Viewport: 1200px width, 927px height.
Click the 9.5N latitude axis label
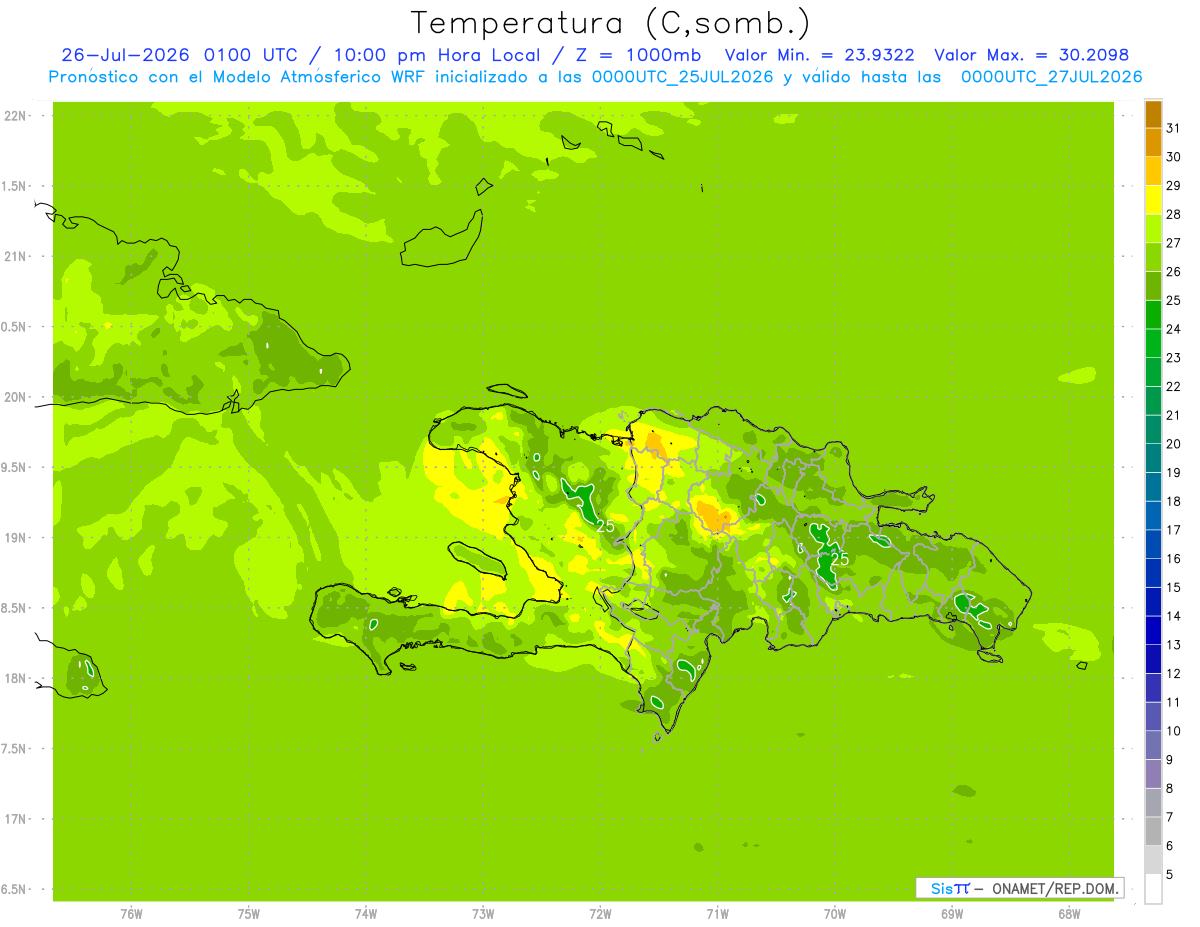(x=15, y=467)
